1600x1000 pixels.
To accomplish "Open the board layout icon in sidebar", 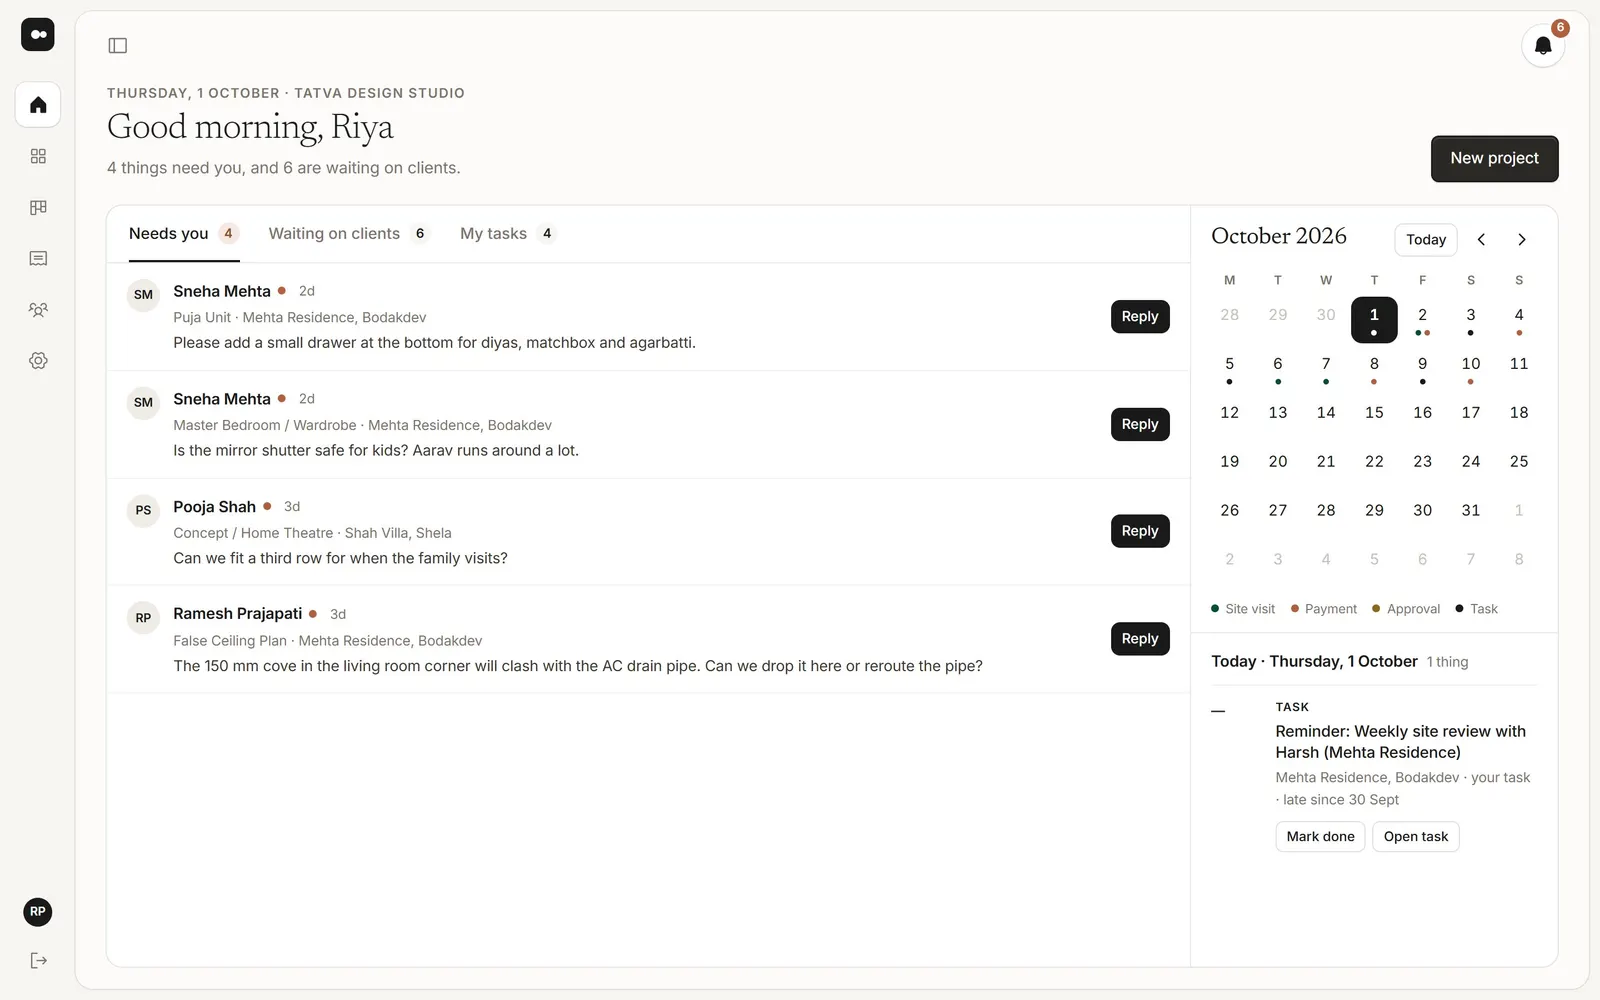I will click(x=38, y=207).
